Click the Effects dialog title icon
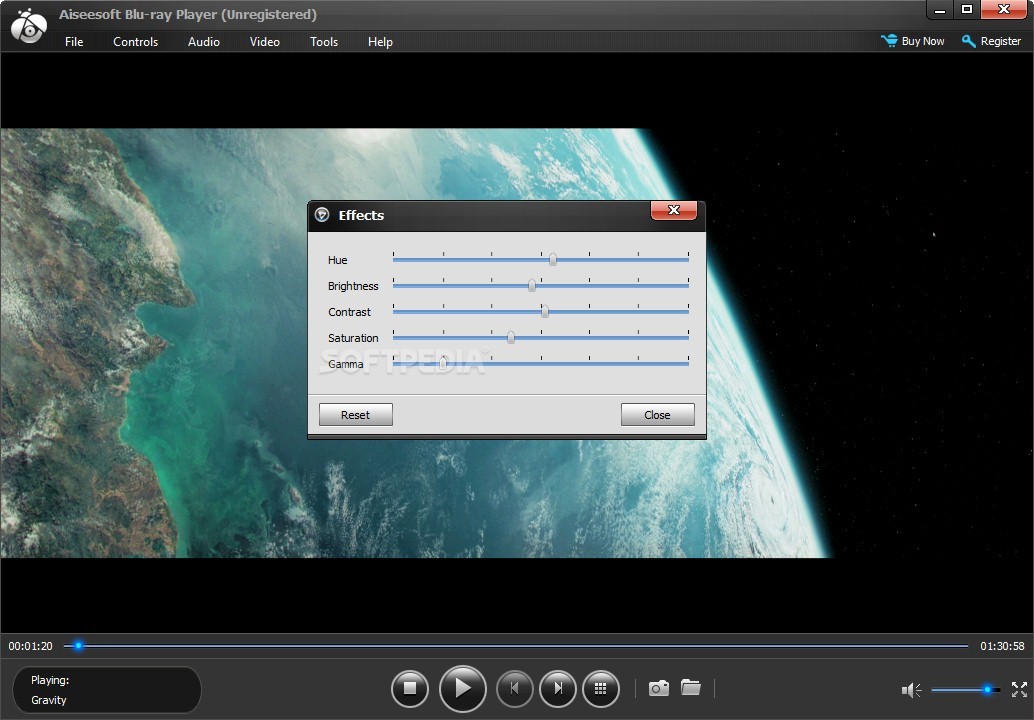Viewport: 1034px width, 720px height. [x=322, y=214]
